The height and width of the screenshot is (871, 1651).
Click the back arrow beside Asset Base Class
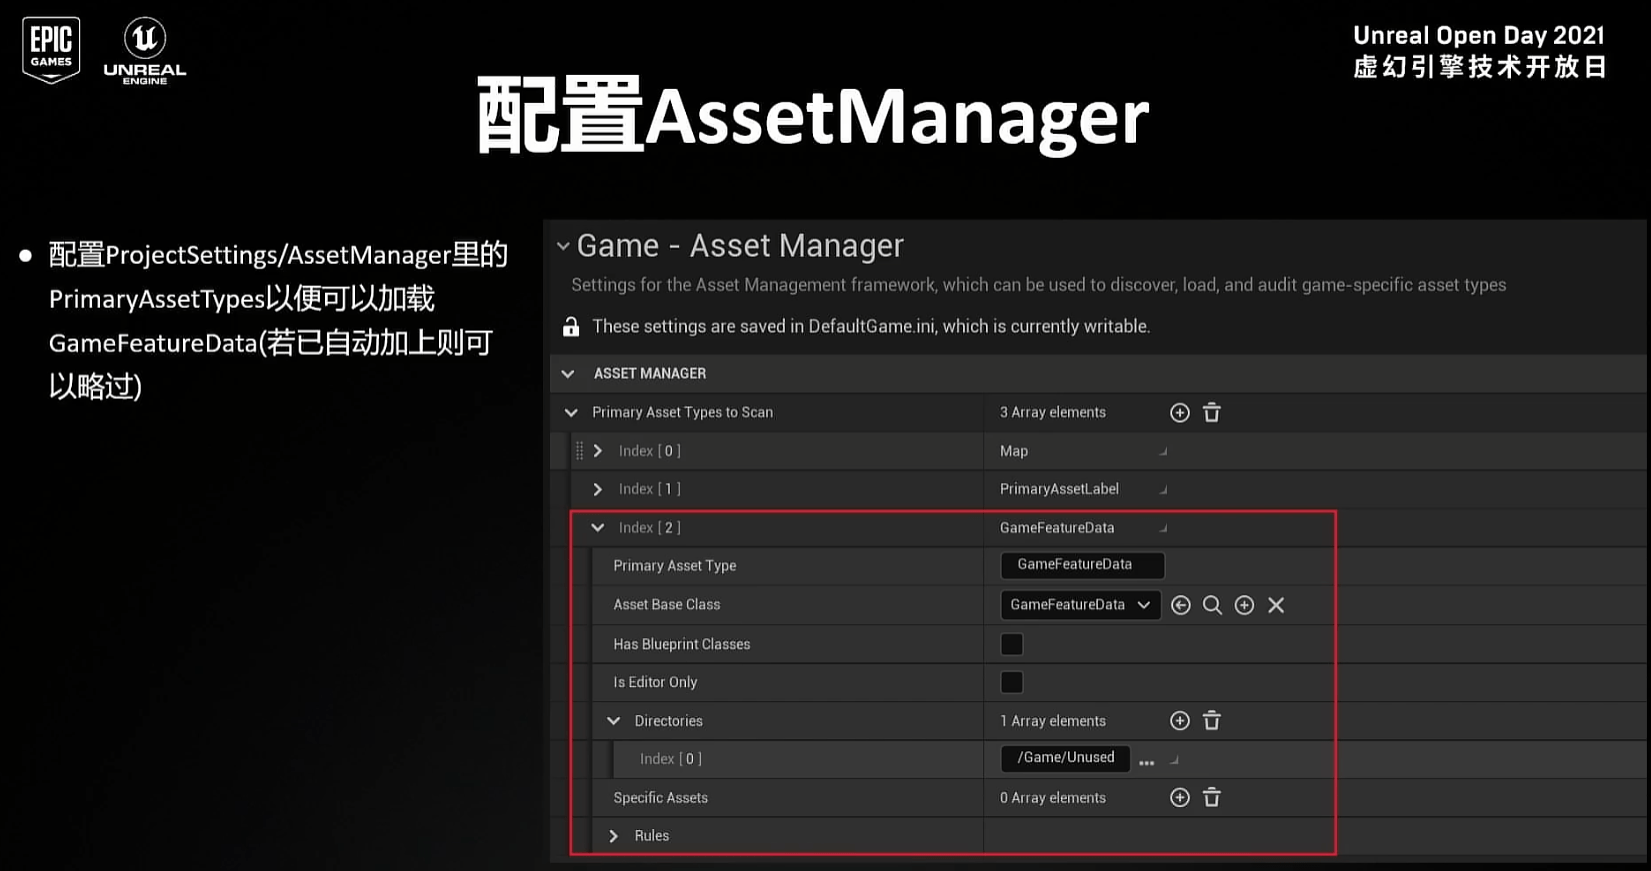point(1181,605)
